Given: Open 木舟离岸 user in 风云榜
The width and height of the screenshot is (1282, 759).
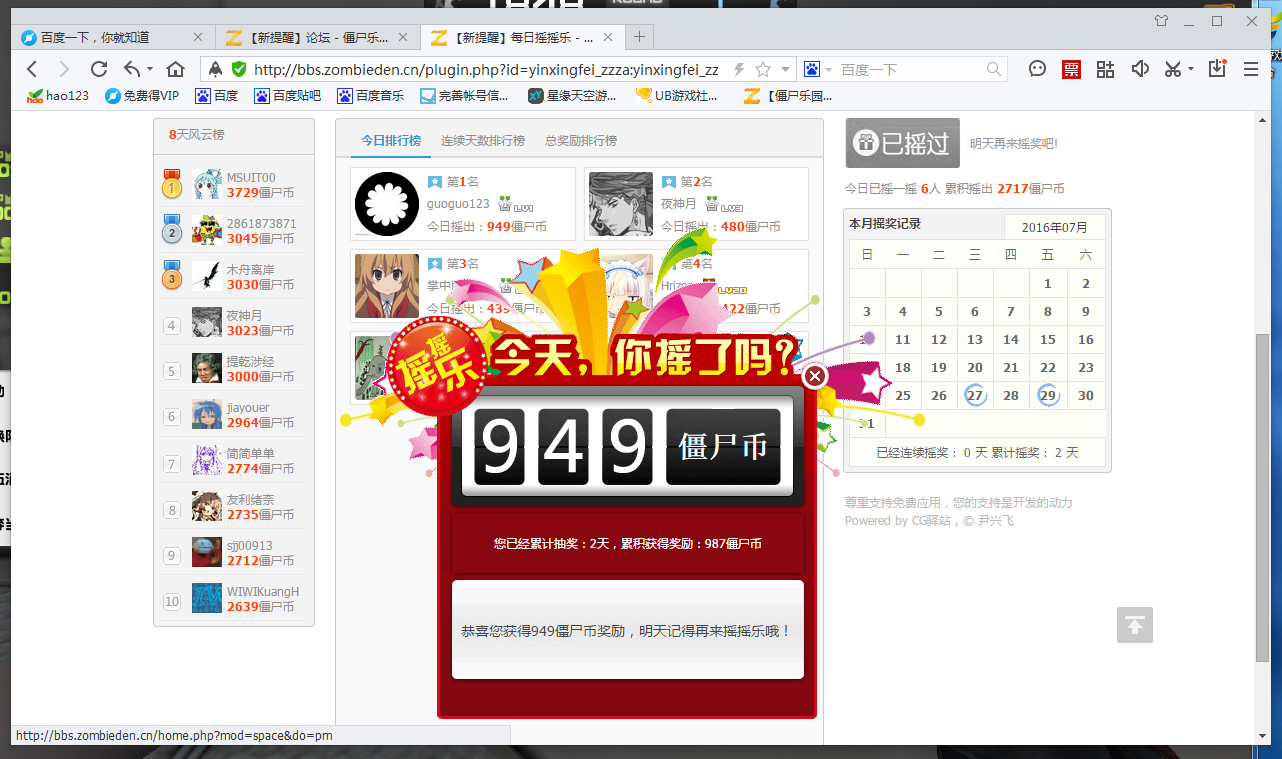Looking at the screenshot, I should pyautogui.click(x=250, y=270).
